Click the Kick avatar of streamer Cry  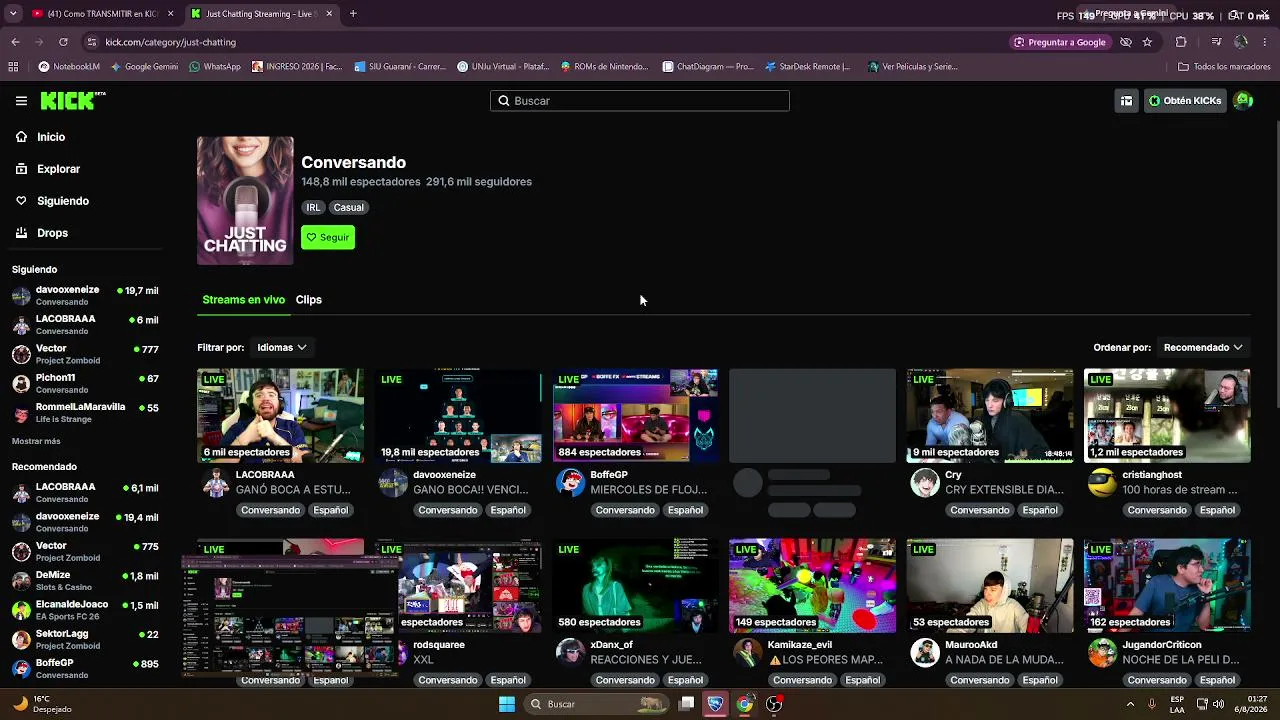925,483
